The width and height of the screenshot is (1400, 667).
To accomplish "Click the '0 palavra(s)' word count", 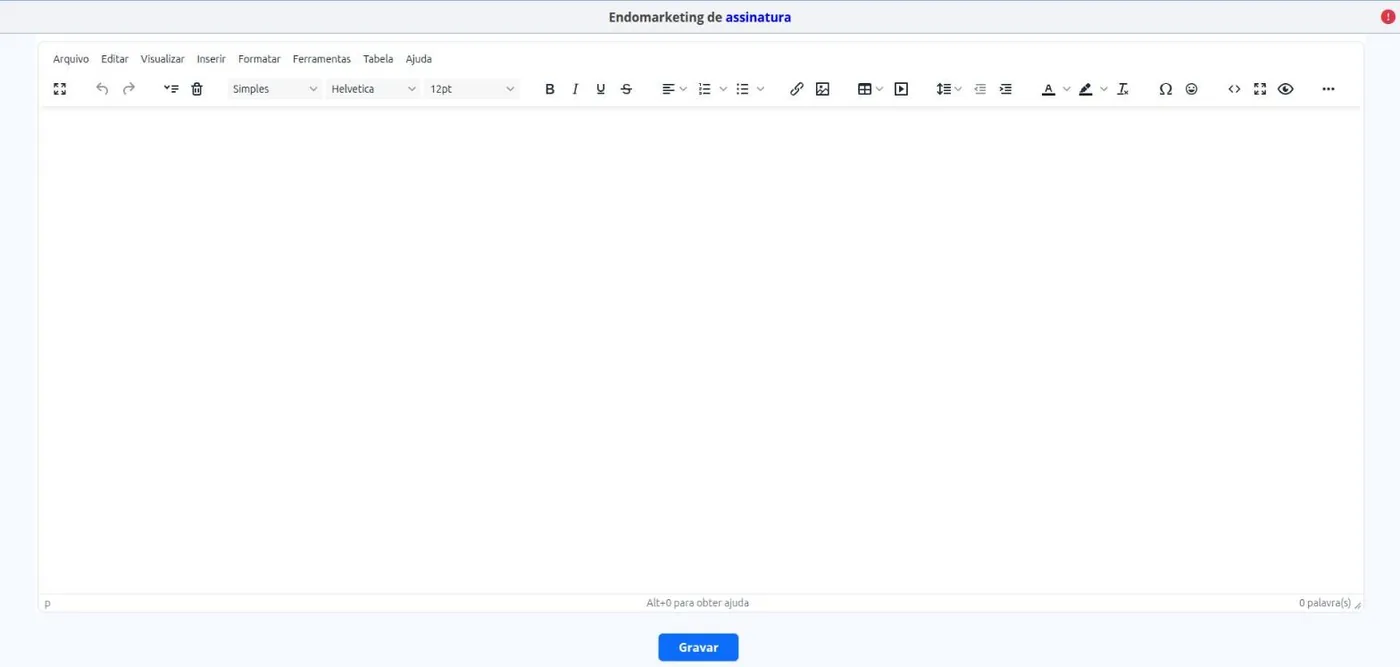I will (1325, 603).
